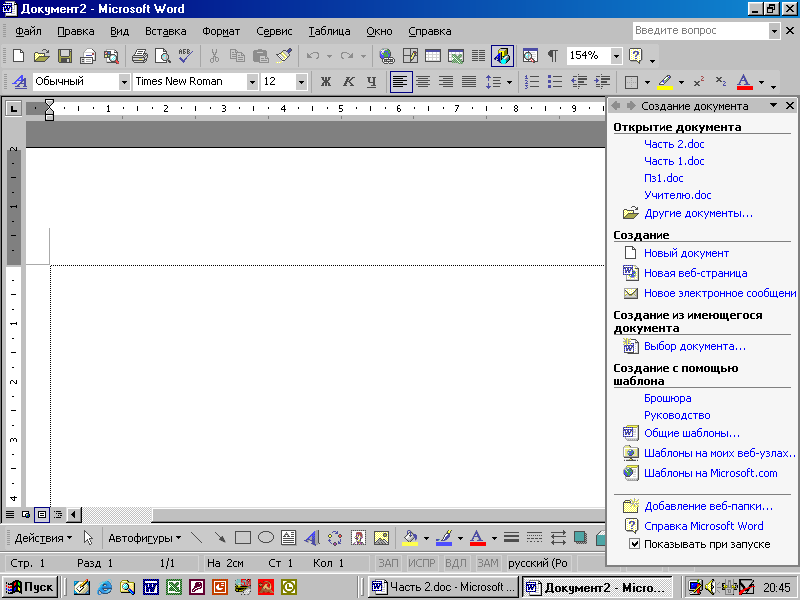
Task: Toggle bold (Ж) formatting
Action: point(326,82)
